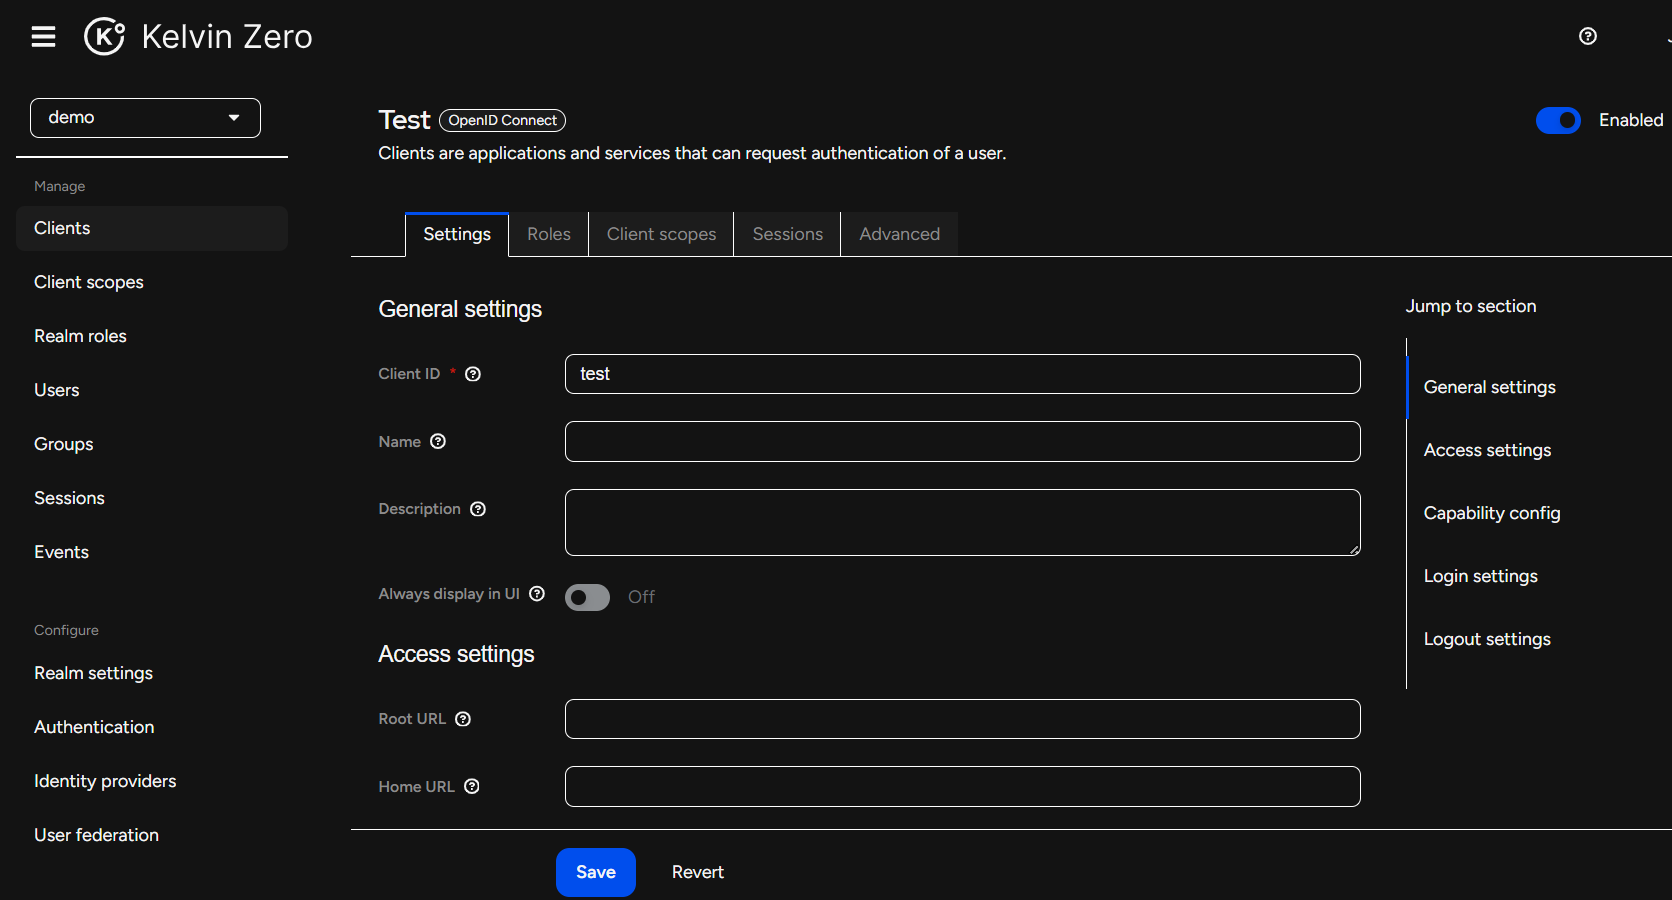
Task: Save the client settings
Action: pos(595,871)
